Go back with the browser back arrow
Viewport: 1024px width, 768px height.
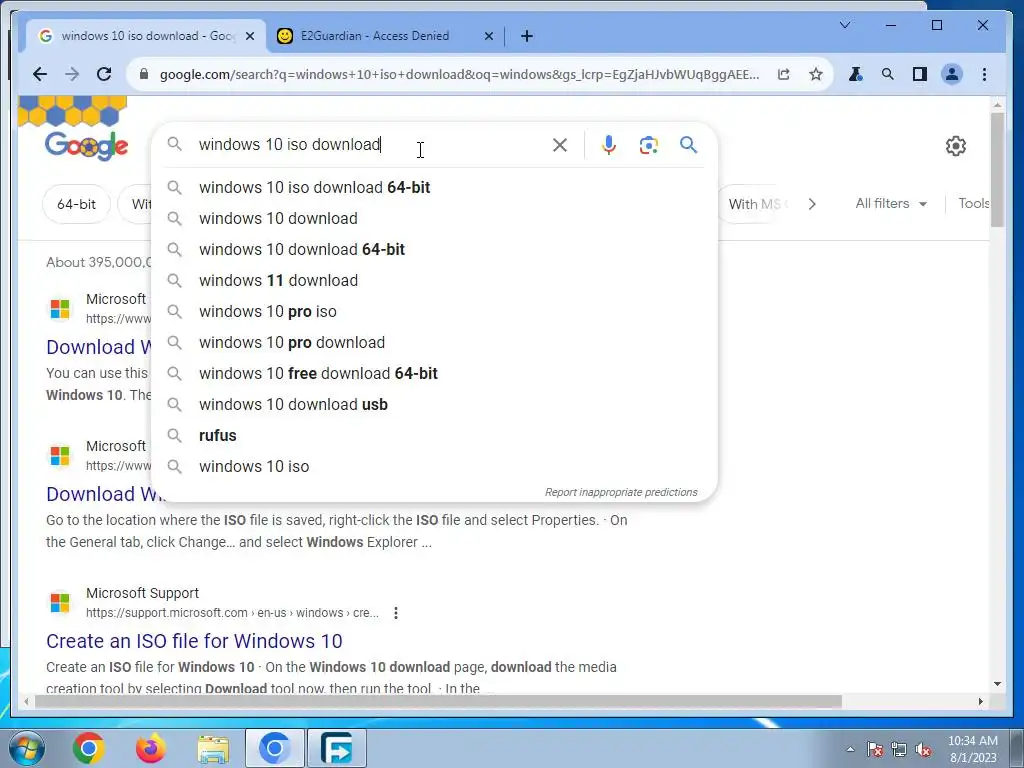[x=40, y=74]
